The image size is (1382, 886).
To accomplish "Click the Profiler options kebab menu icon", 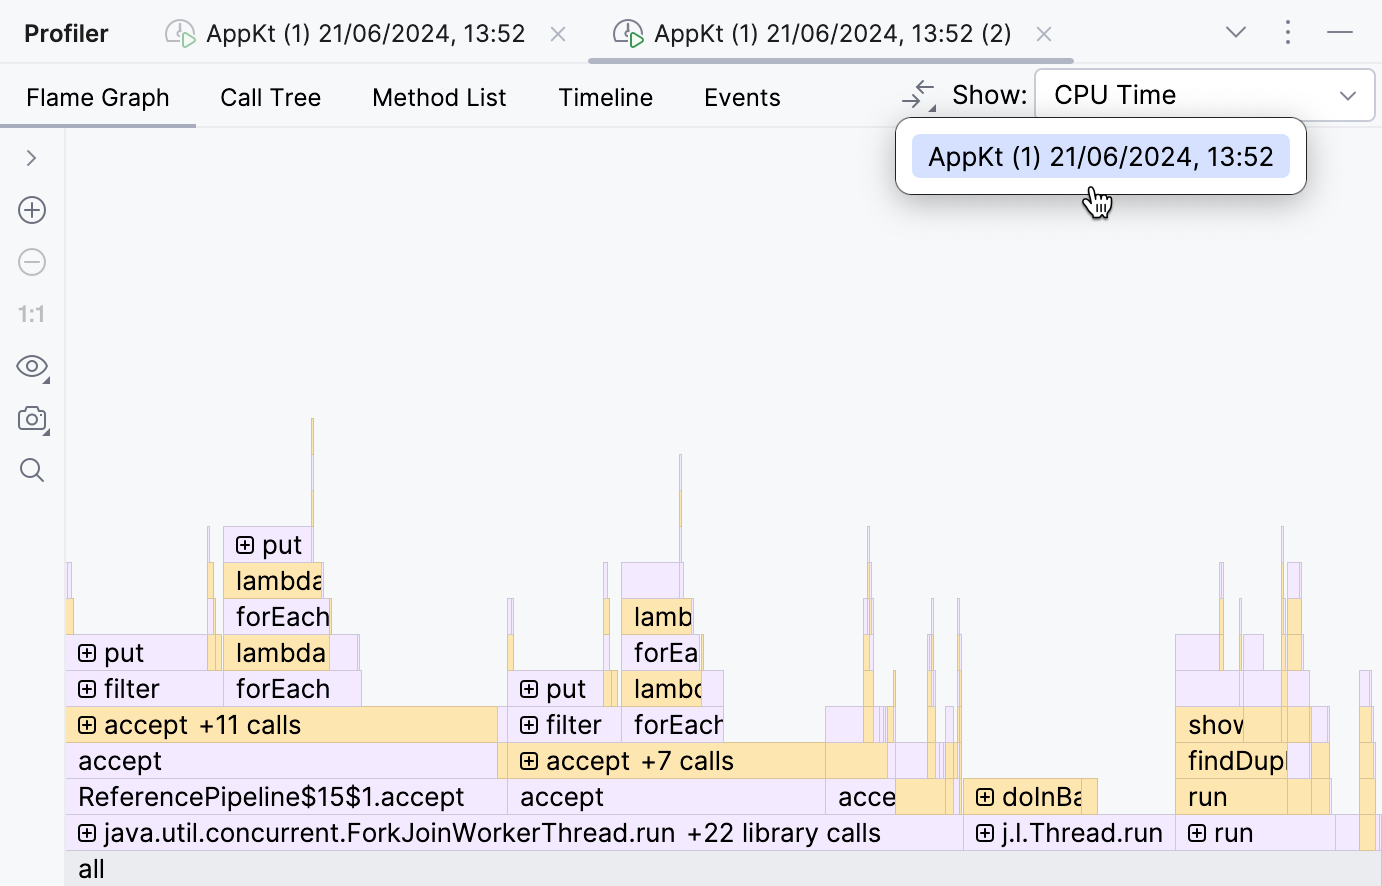I will click(1288, 32).
